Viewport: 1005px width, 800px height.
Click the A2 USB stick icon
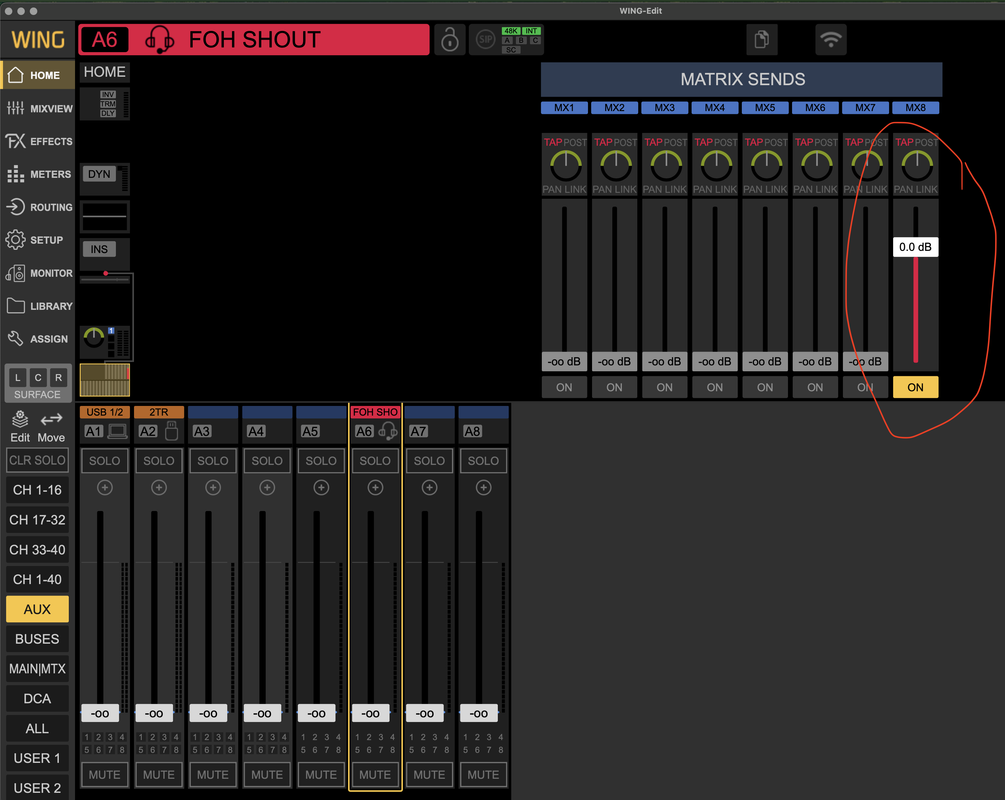[171, 431]
